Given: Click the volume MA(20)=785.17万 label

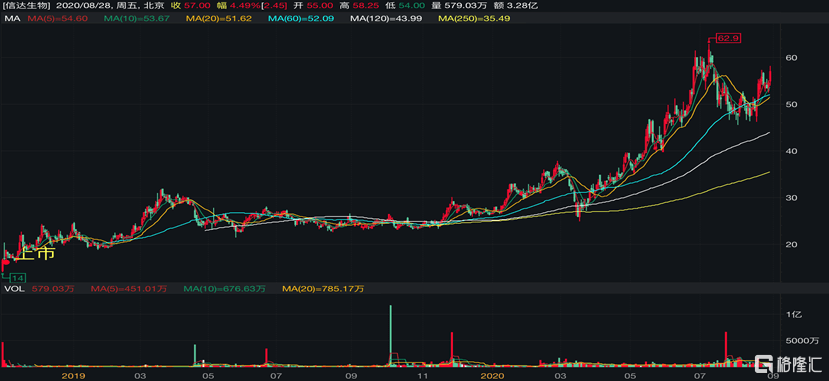Looking at the screenshot, I should (323, 289).
